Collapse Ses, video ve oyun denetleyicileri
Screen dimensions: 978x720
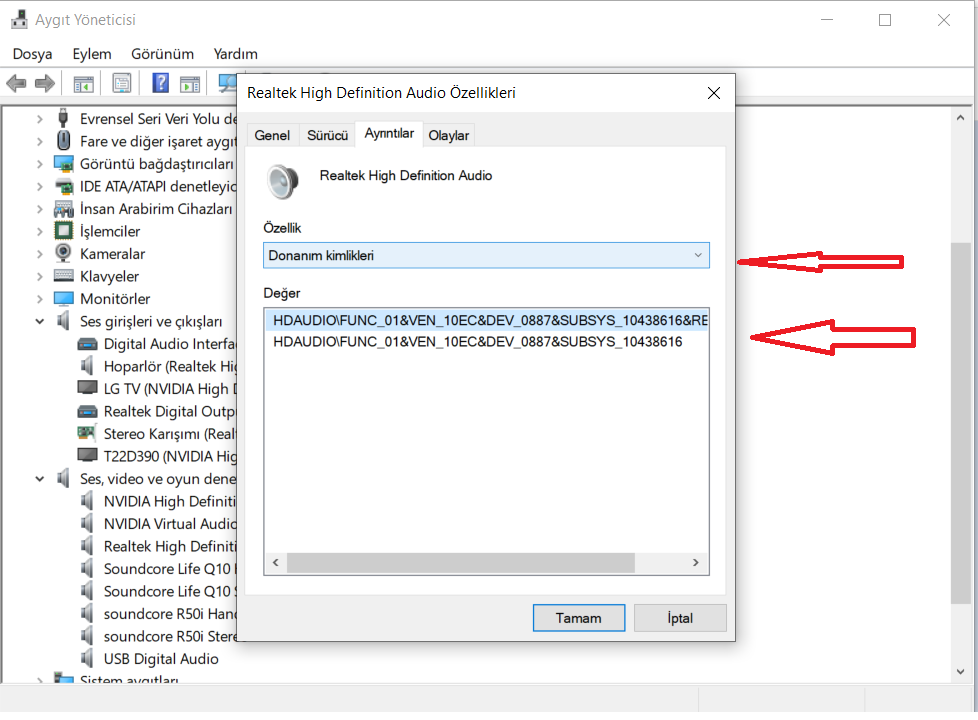click(x=39, y=479)
